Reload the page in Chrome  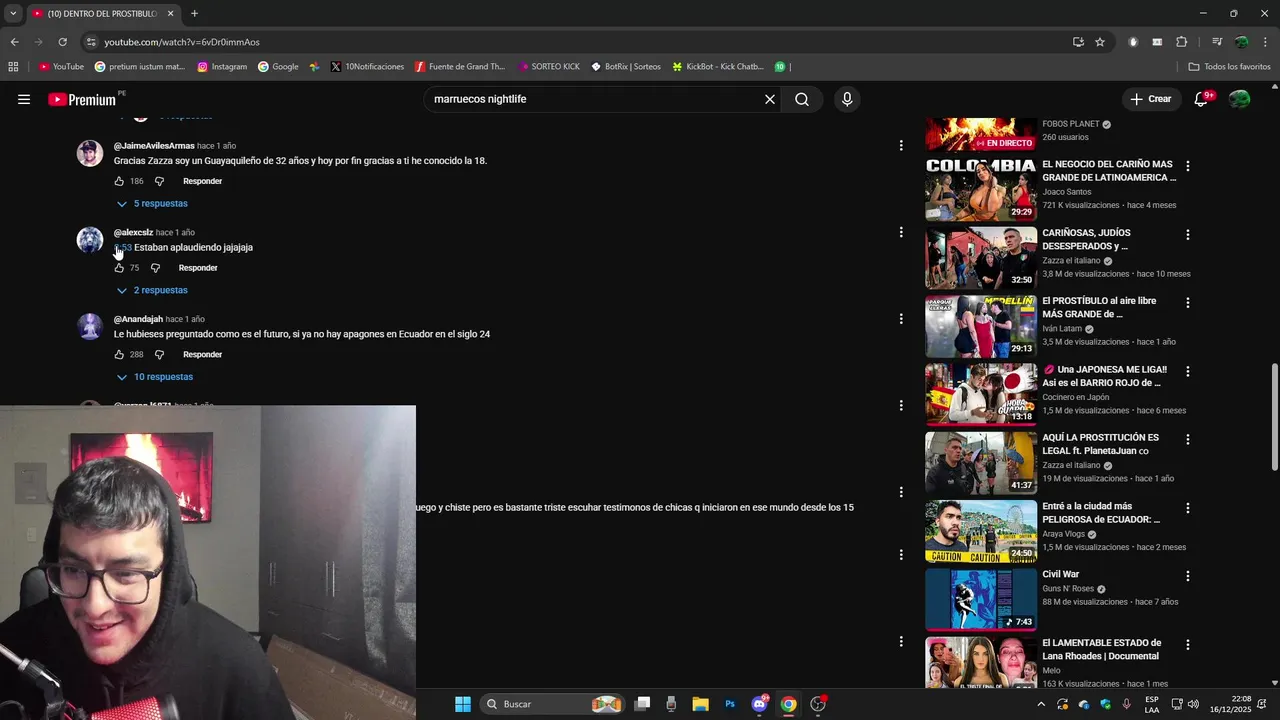coord(62,42)
